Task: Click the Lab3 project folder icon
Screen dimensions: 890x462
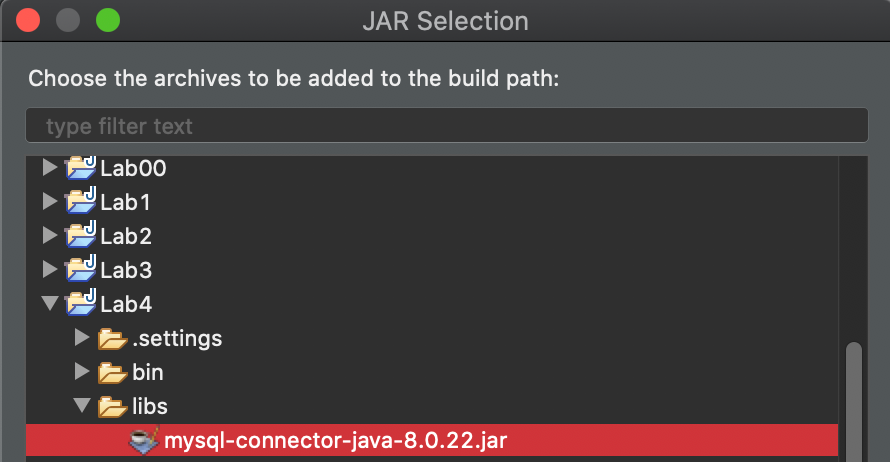Action: [80, 270]
